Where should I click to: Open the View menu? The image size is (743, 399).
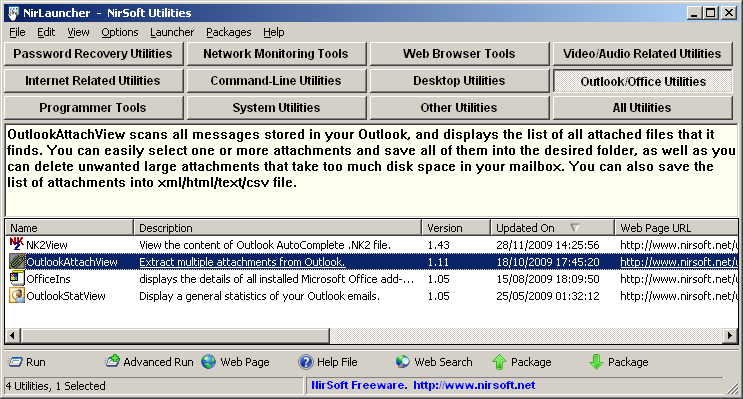pos(78,32)
